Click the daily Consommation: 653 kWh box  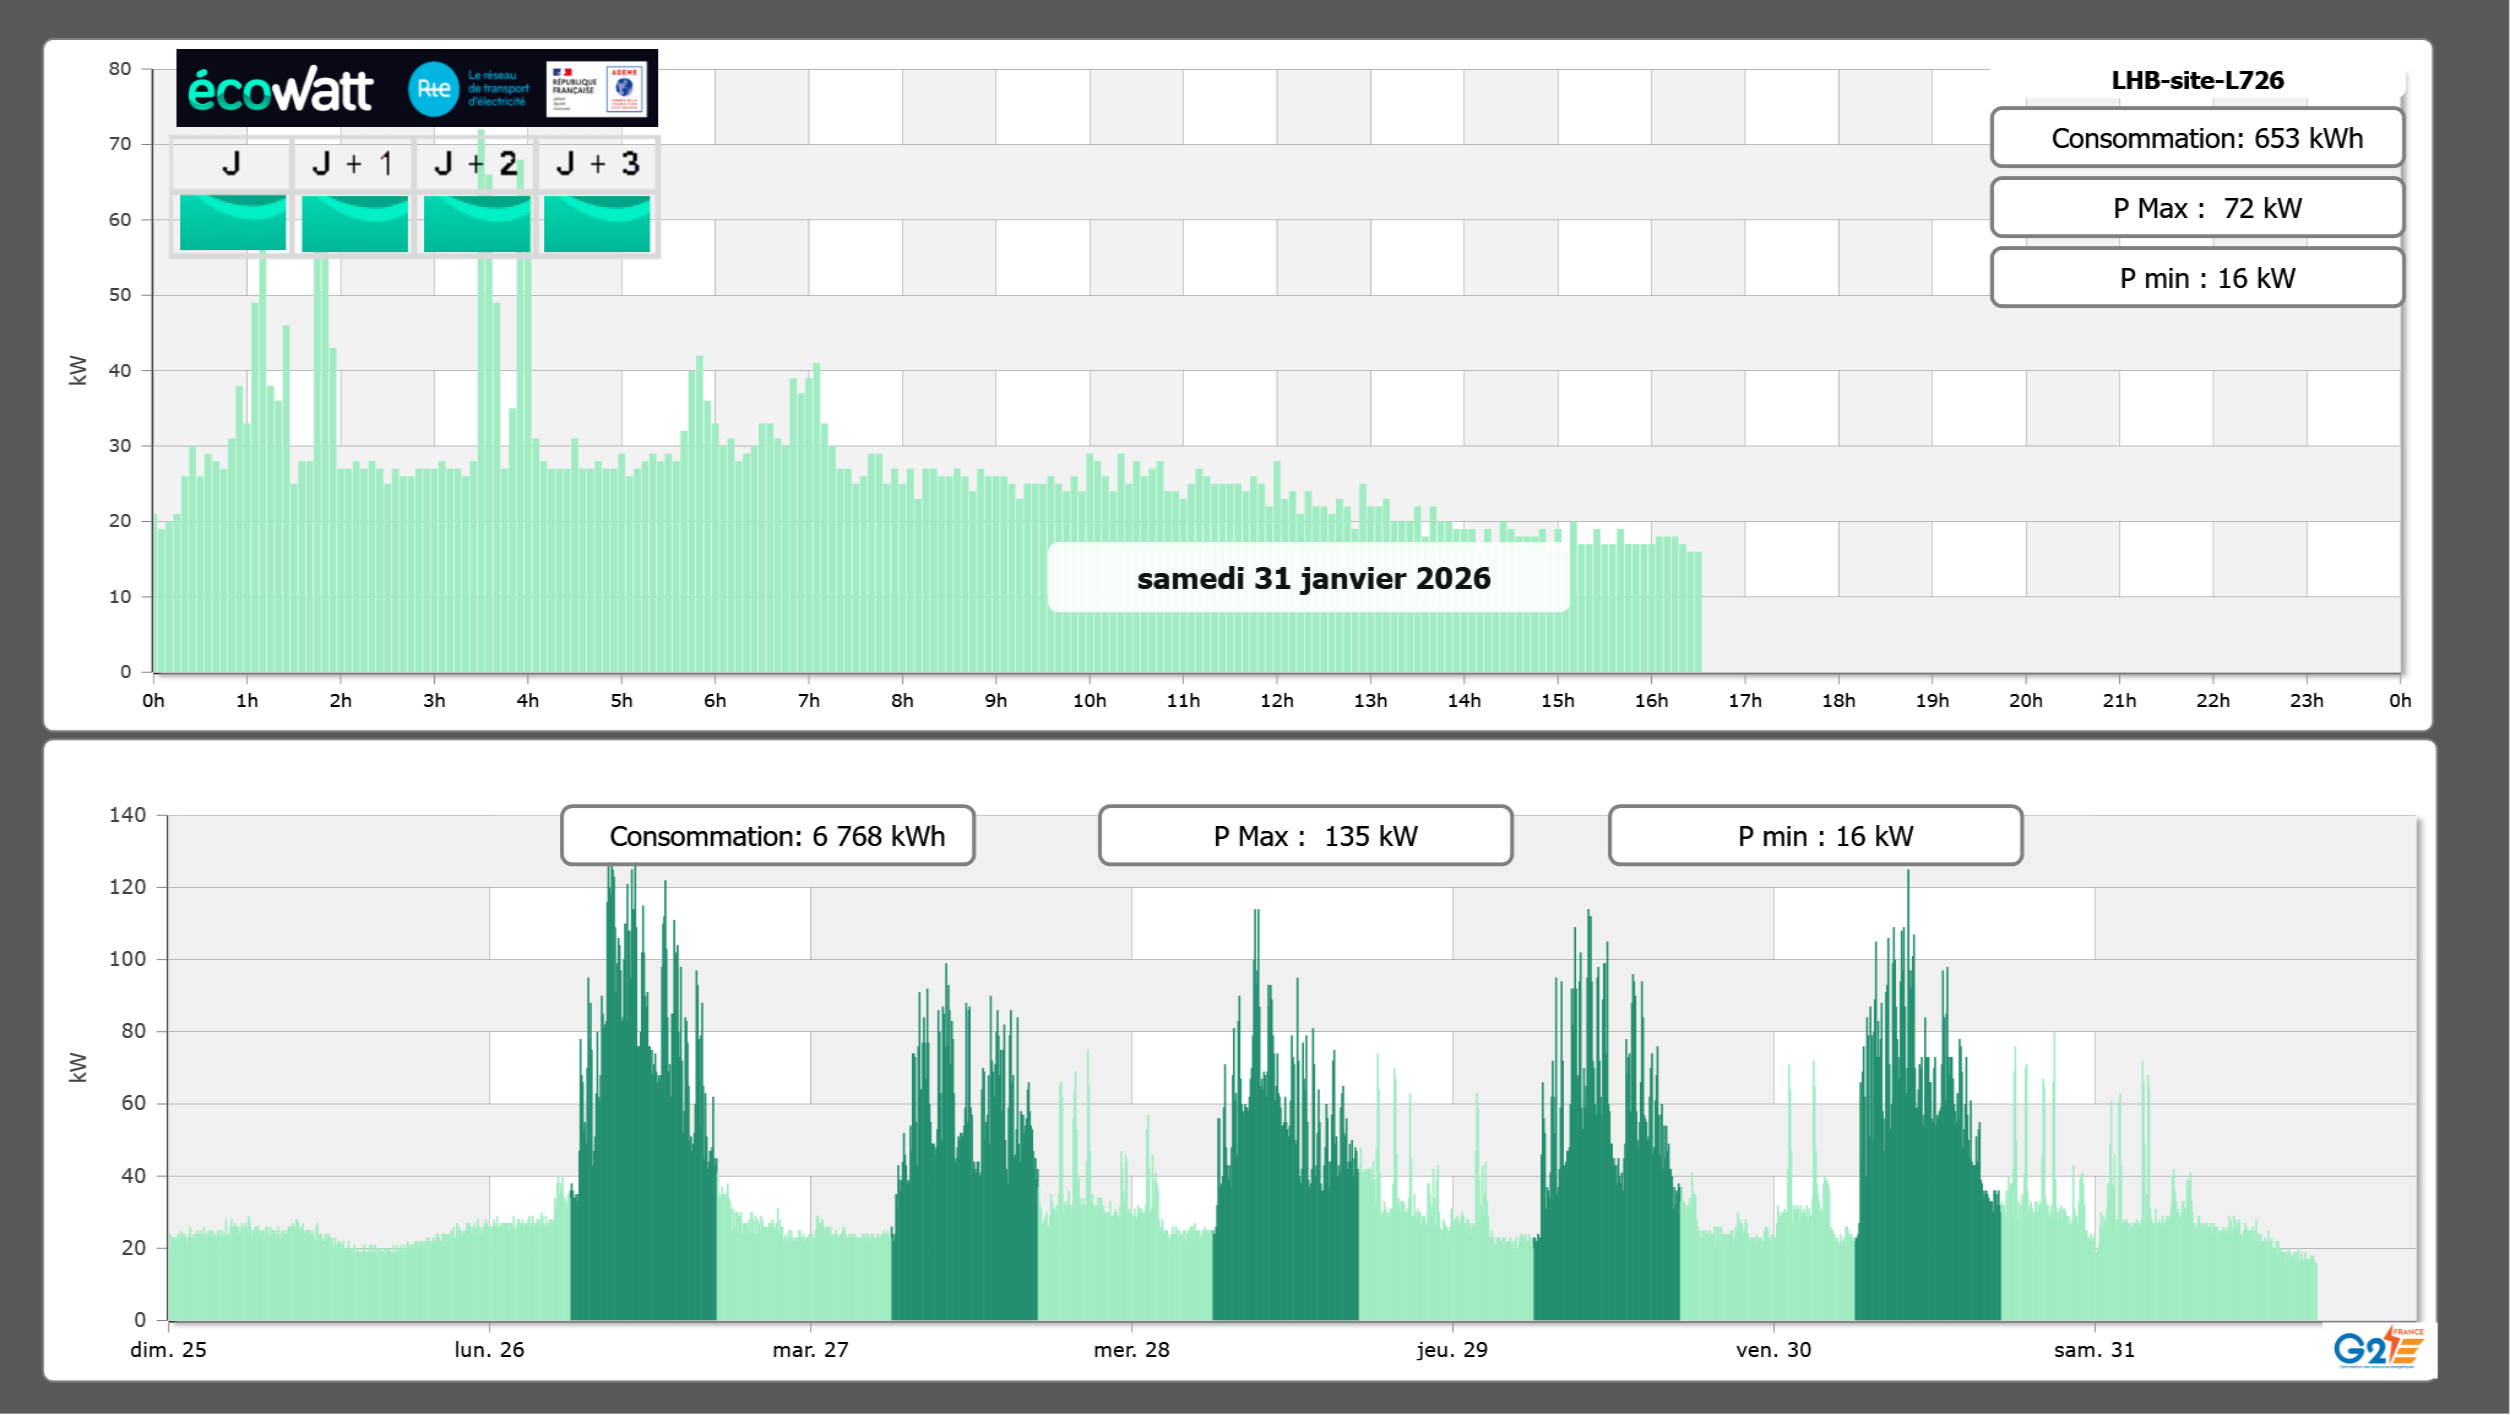pos(2197,138)
